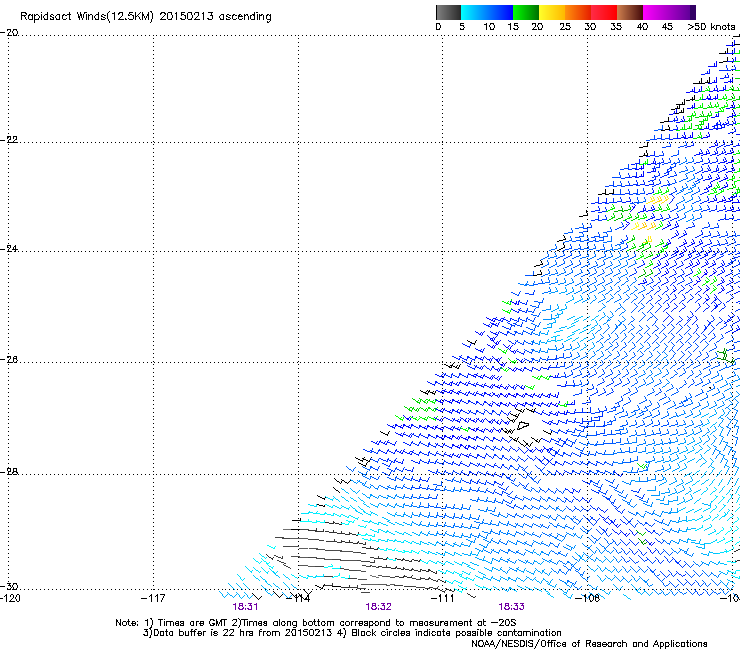Click the '-111' longitude axis label
740x650 pixels.
click(x=443, y=598)
